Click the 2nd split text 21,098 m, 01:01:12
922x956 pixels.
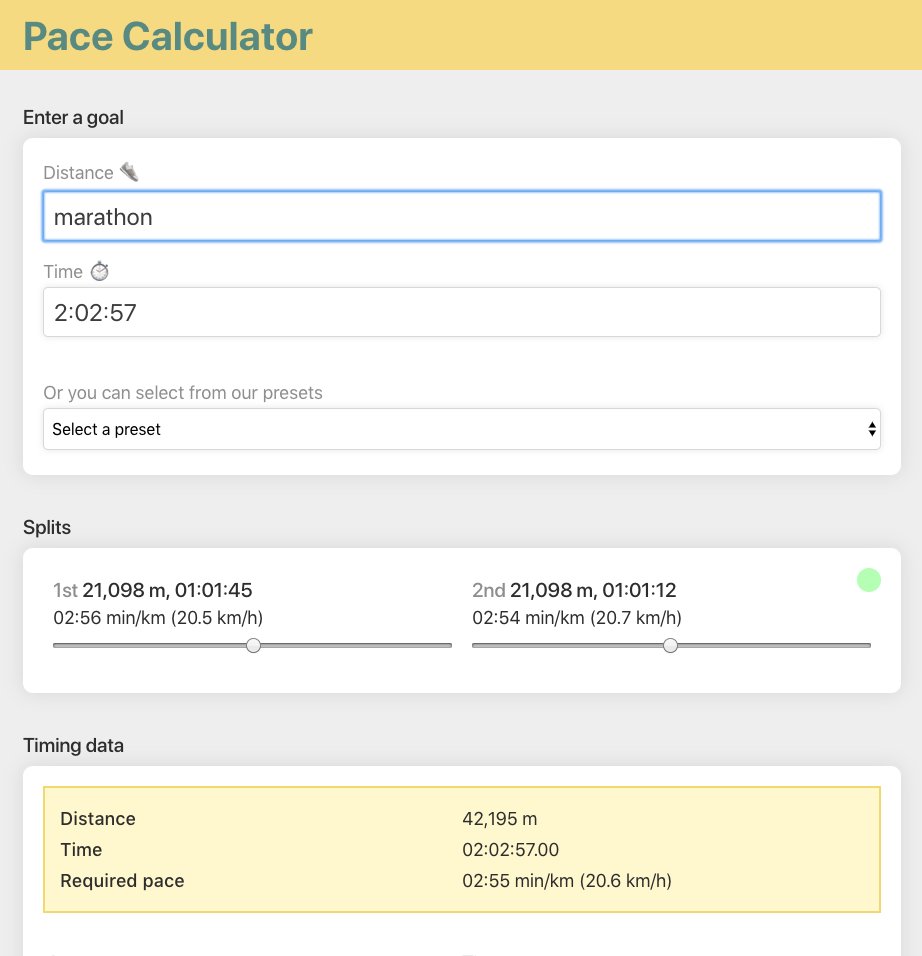click(x=574, y=590)
